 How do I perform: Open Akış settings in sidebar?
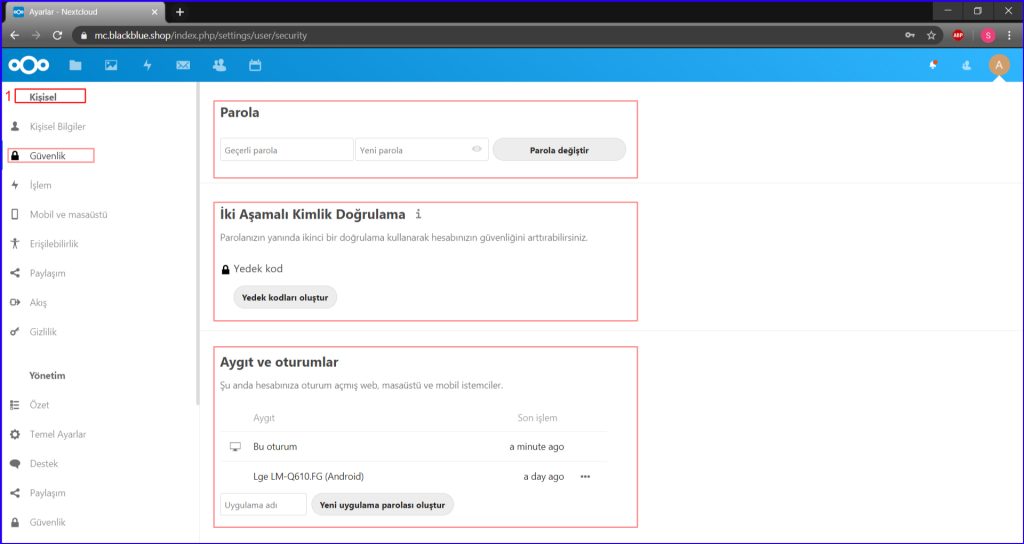tap(39, 302)
